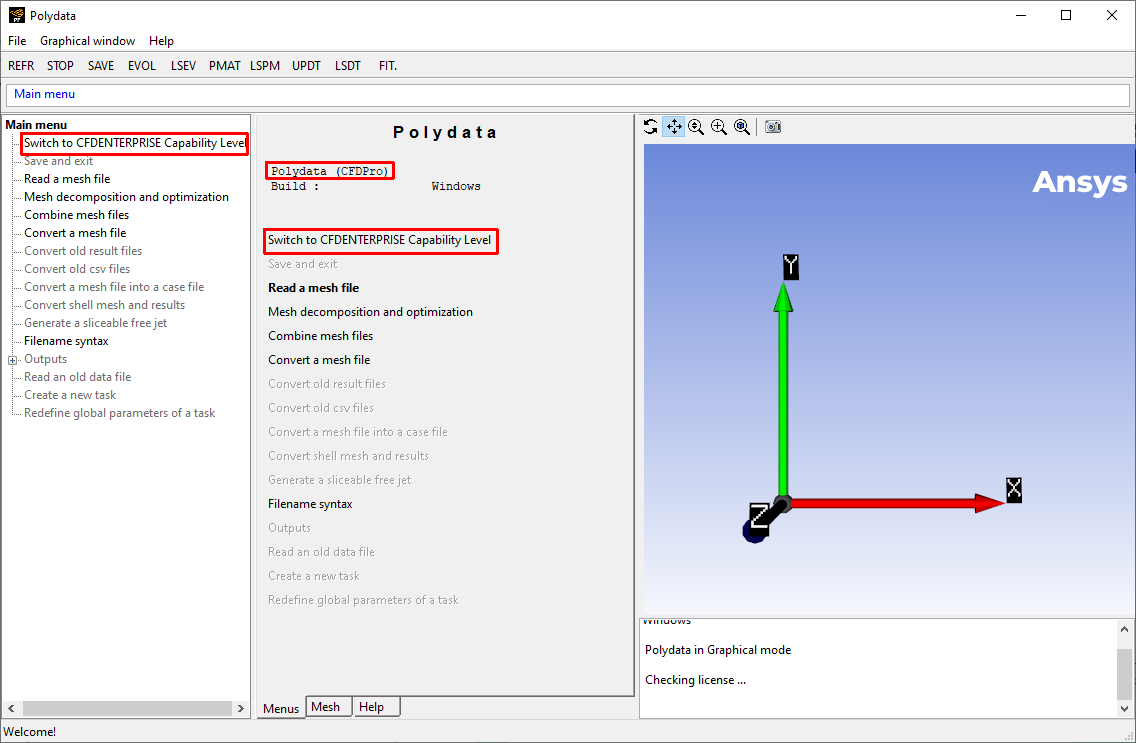Activate the pan (translate) tool
Viewport: 1136px width, 743px height.
[x=673, y=126]
